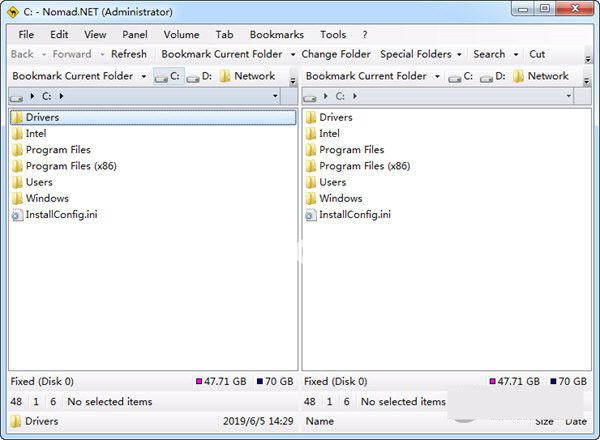Image resolution: width=600 pixels, height=440 pixels.
Task: Open the Volume menu
Action: click(181, 34)
